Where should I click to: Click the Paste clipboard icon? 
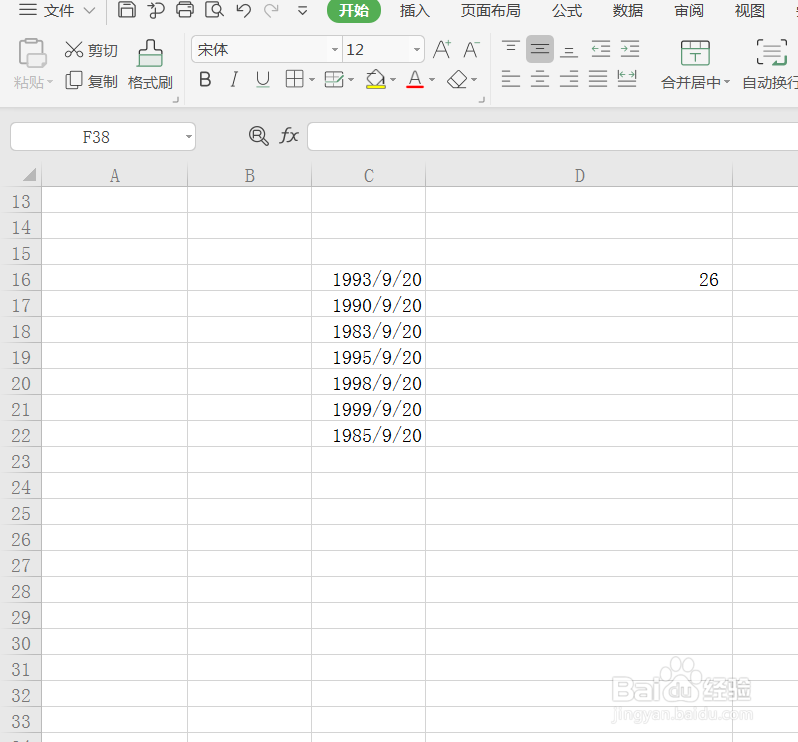[33, 53]
